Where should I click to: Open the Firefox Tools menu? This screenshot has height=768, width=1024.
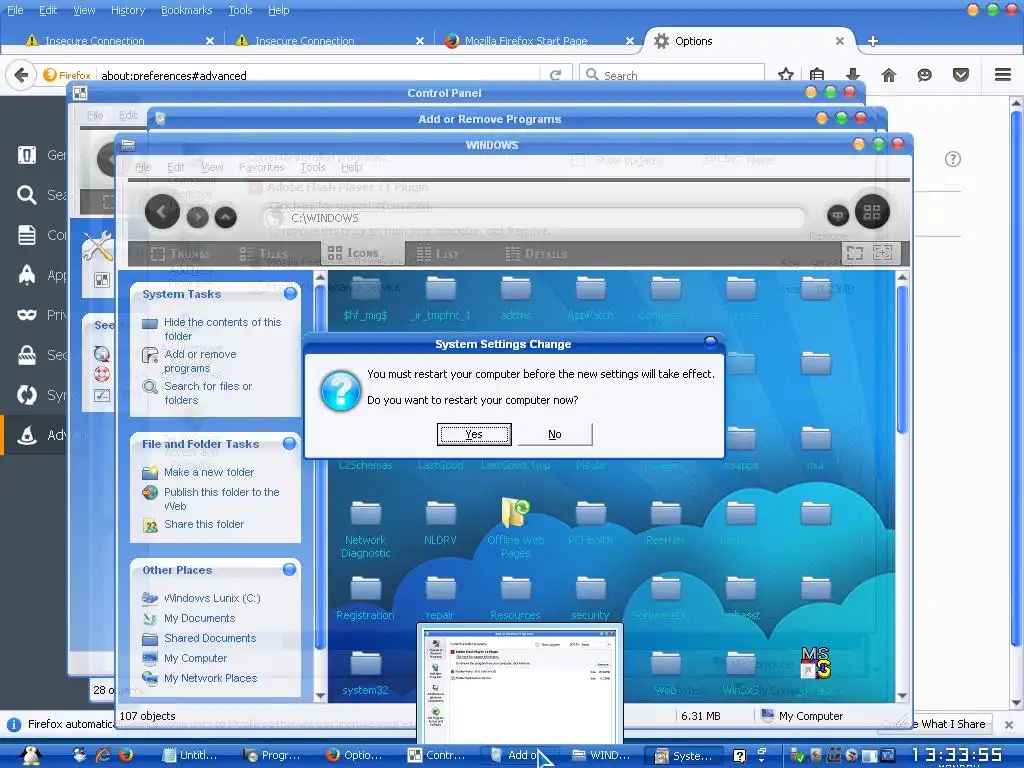point(240,10)
